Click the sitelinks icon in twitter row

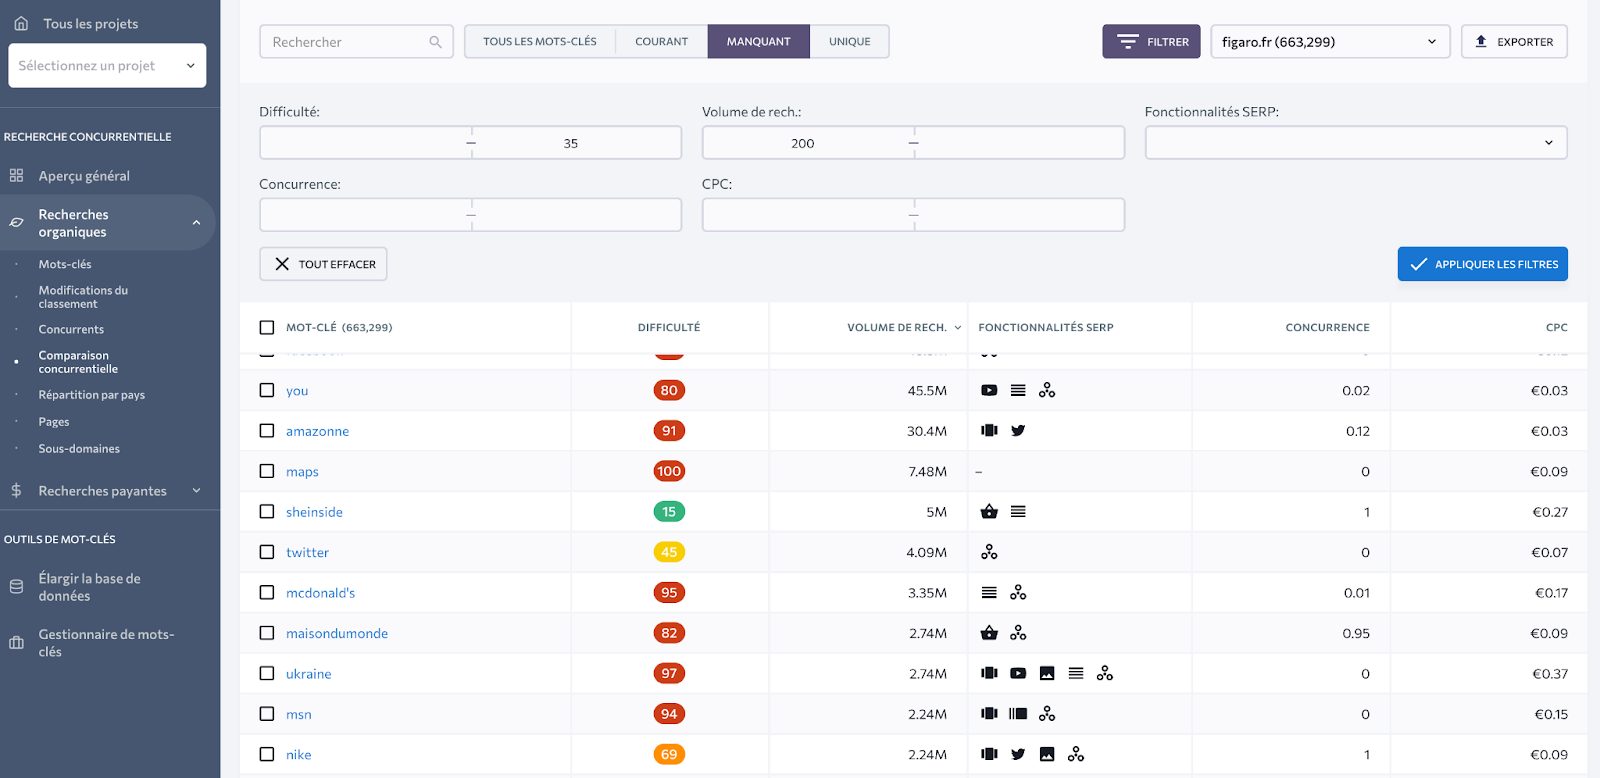[x=989, y=552]
